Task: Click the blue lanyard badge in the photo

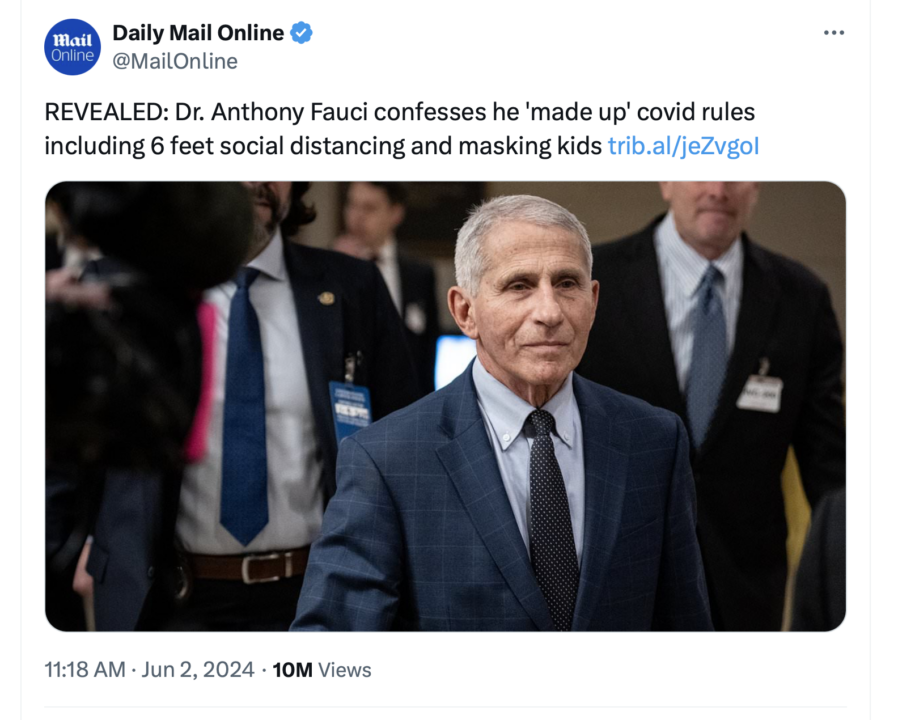Action: pos(350,410)
